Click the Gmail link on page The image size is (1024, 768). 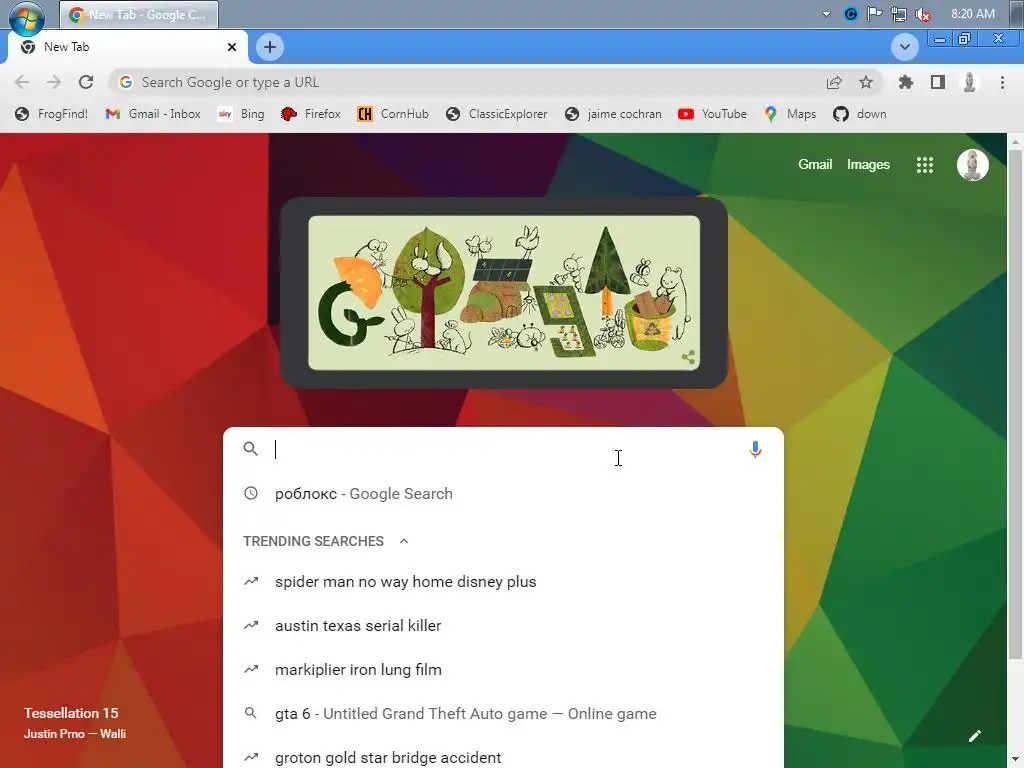point(815,165)
